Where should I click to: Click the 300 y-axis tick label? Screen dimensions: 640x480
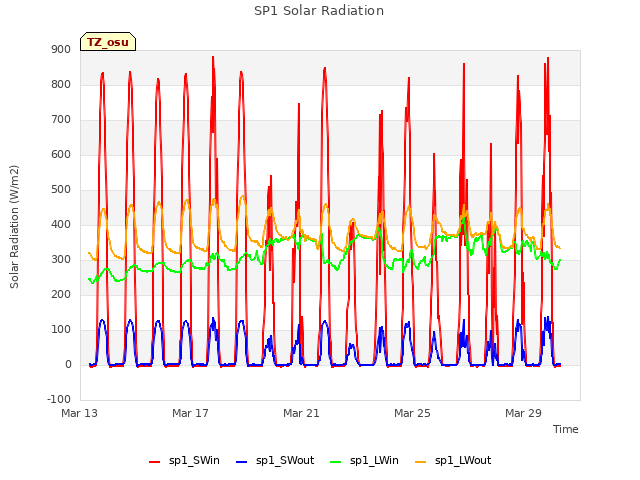click(61, 260)
